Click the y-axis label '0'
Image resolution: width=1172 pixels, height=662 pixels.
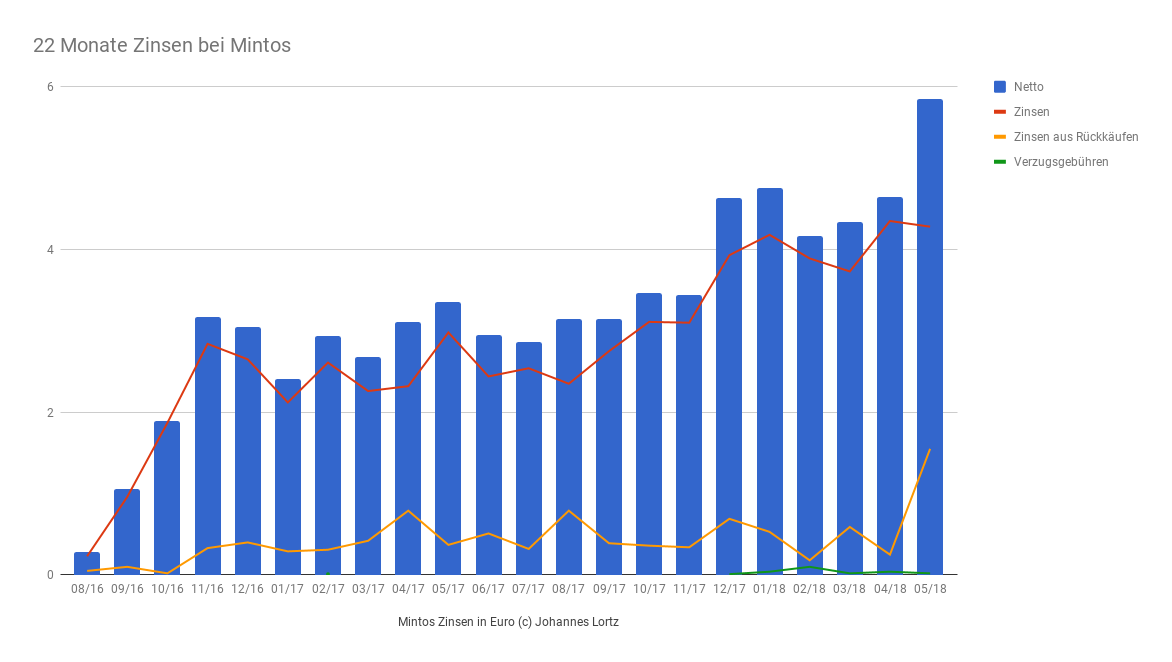point(50,575)
